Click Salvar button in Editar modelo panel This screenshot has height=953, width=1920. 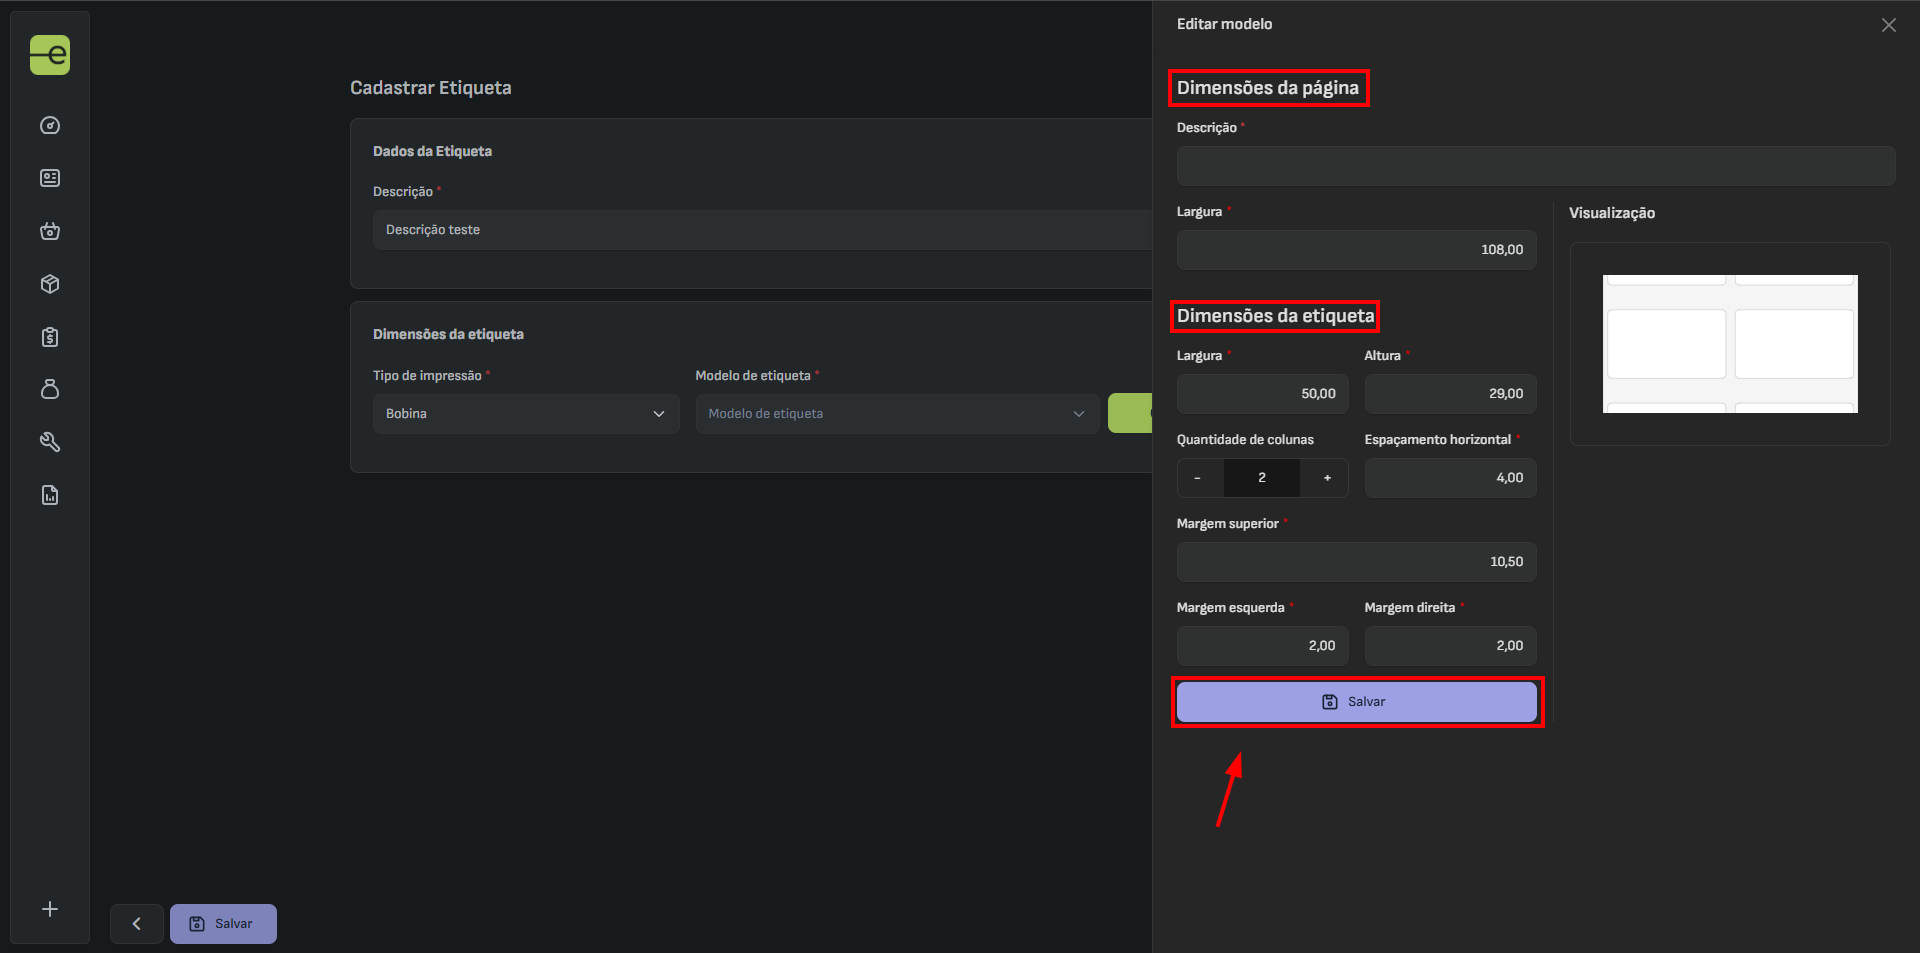tap(1356, 702)
